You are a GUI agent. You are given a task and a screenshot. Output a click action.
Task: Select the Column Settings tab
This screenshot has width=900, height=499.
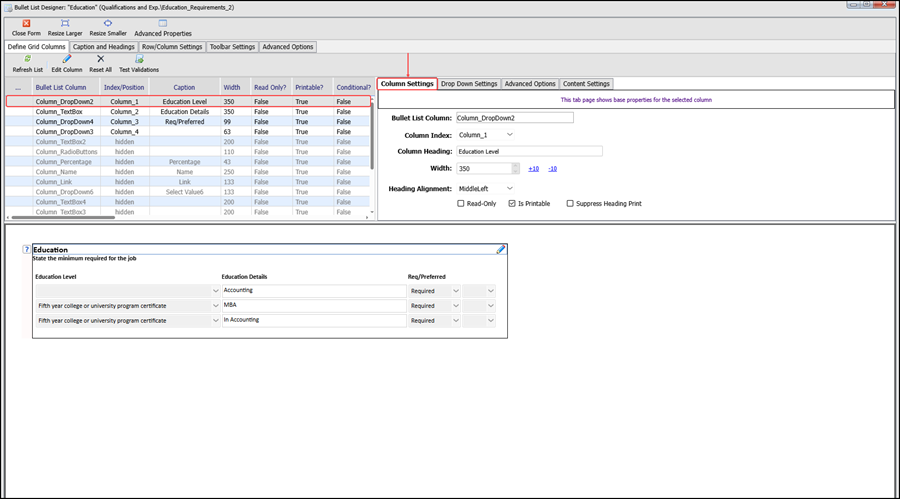[x=407, y=84]
